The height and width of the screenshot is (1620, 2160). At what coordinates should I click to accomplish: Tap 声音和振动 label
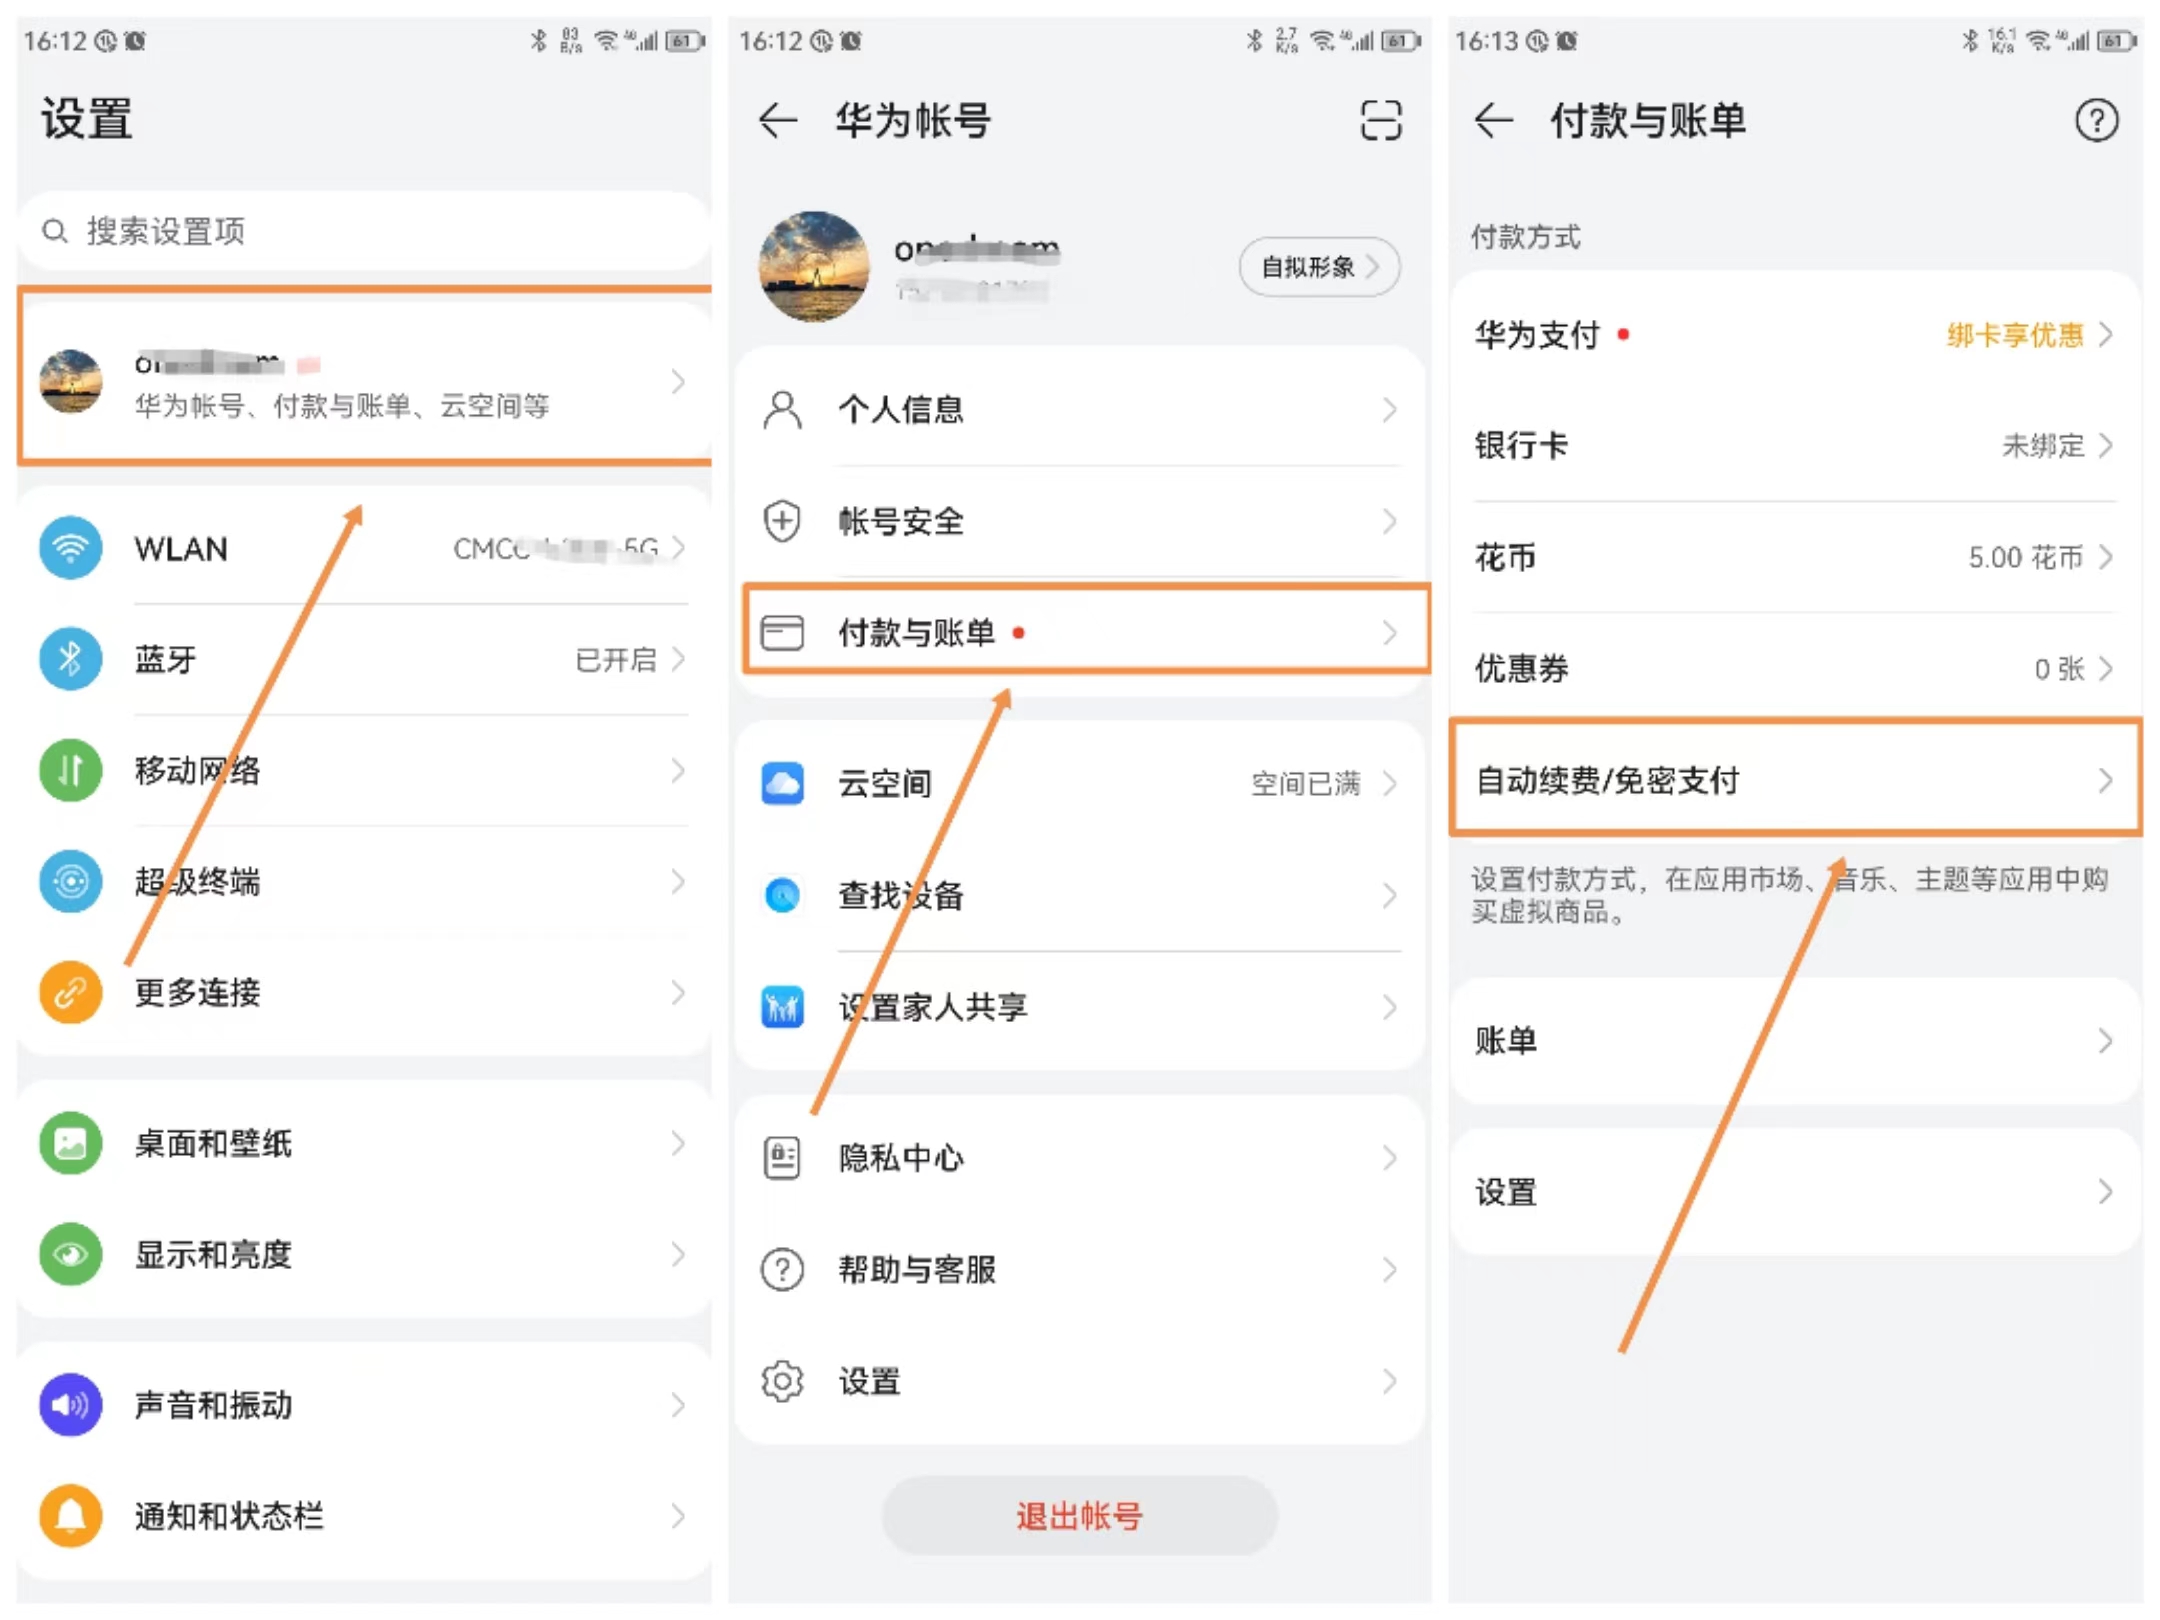tap(213, 1405)
